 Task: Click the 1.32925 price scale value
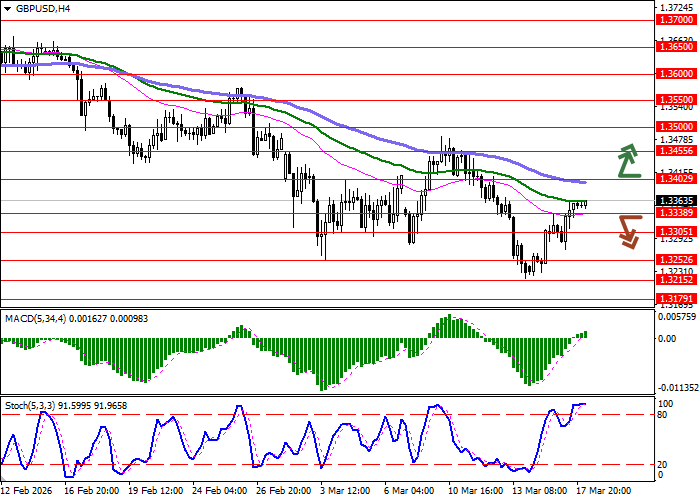[677, 239]
